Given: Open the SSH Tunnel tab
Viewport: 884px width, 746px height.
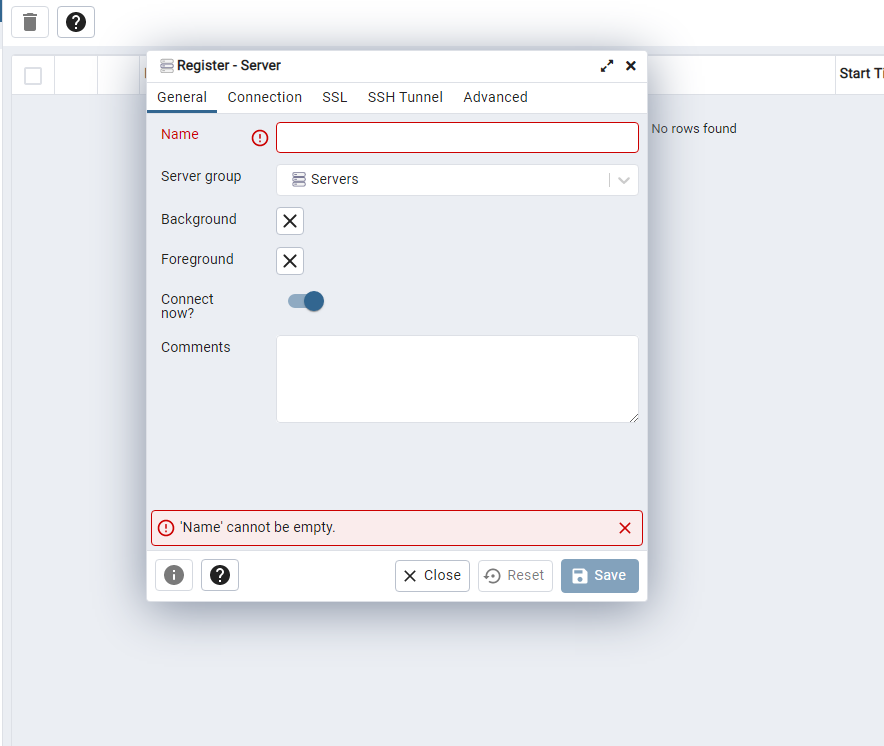Looking at the screenshot, I should tap(405, 97).
